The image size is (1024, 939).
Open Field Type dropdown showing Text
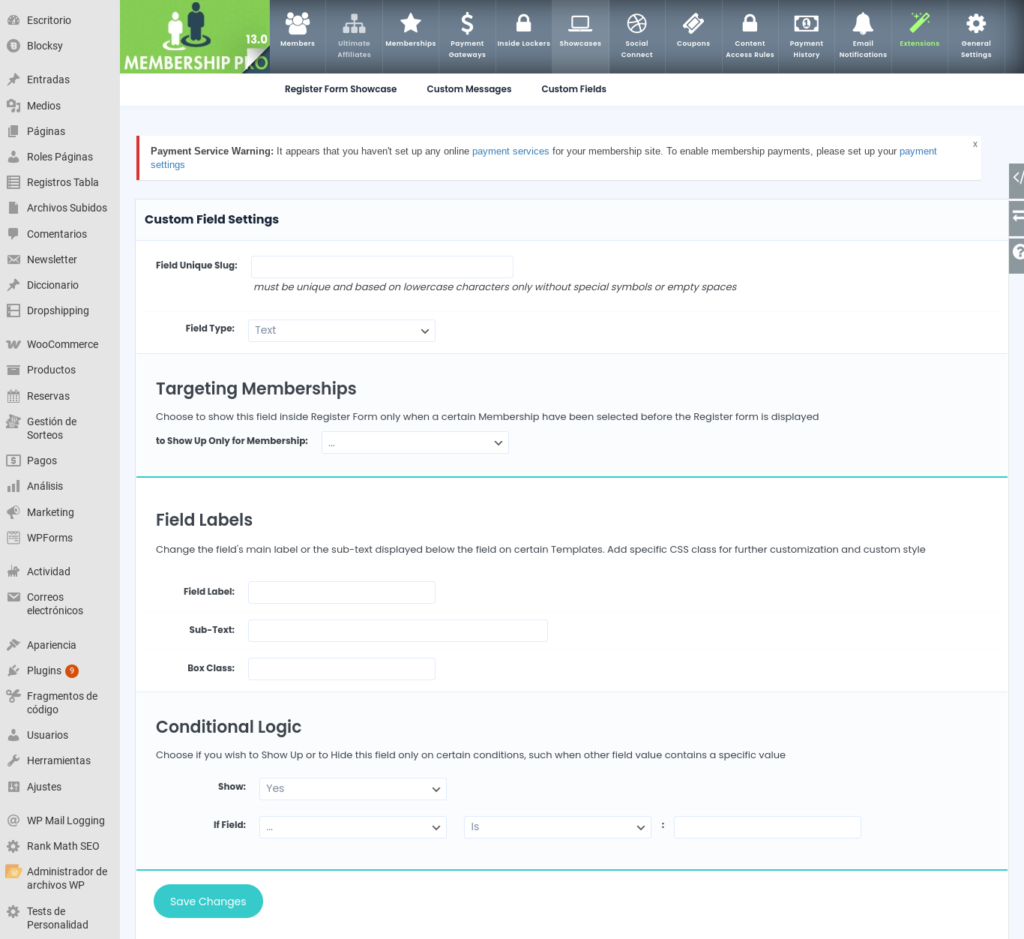[342, 330]
